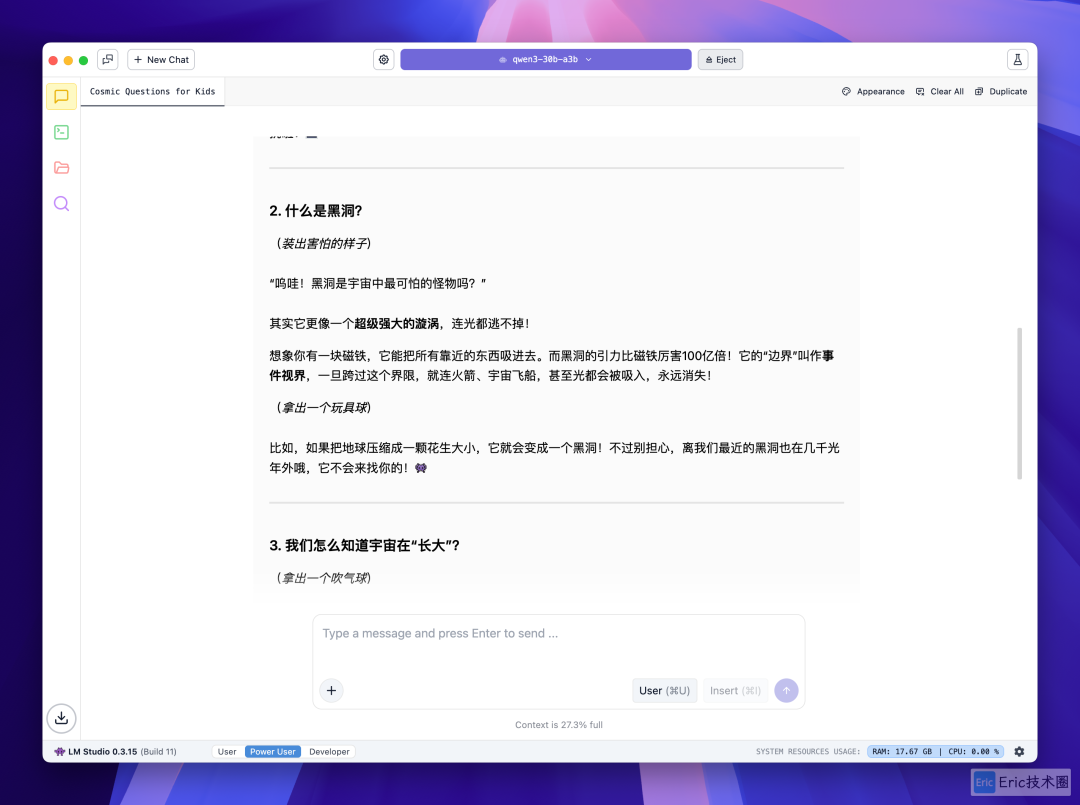Open Appearance options

[x=873, y=92]
